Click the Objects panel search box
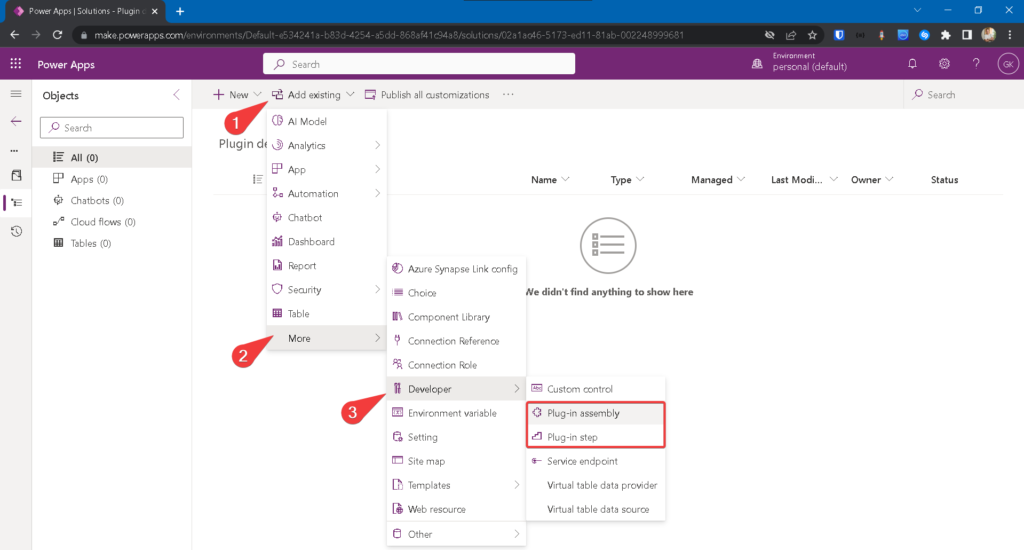Viewport: 1024px width, 550px height. click(112, 128)
